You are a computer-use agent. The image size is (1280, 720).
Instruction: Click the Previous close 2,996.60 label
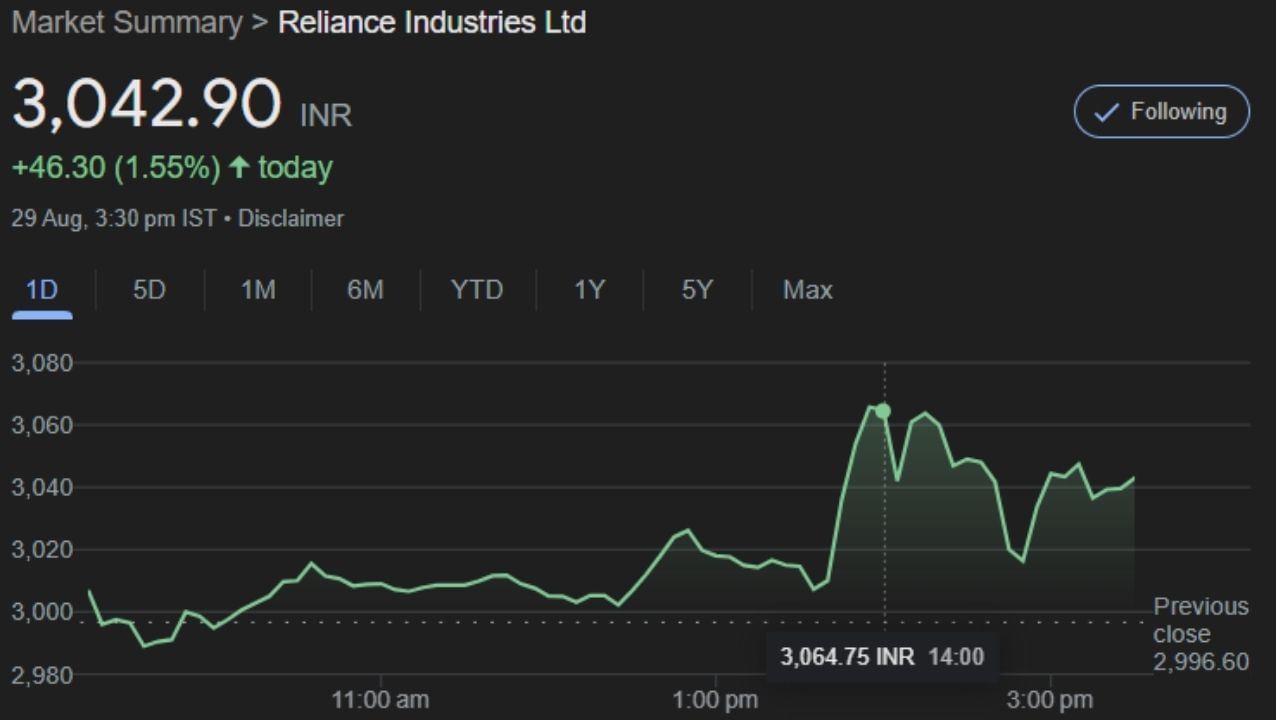1201,634
